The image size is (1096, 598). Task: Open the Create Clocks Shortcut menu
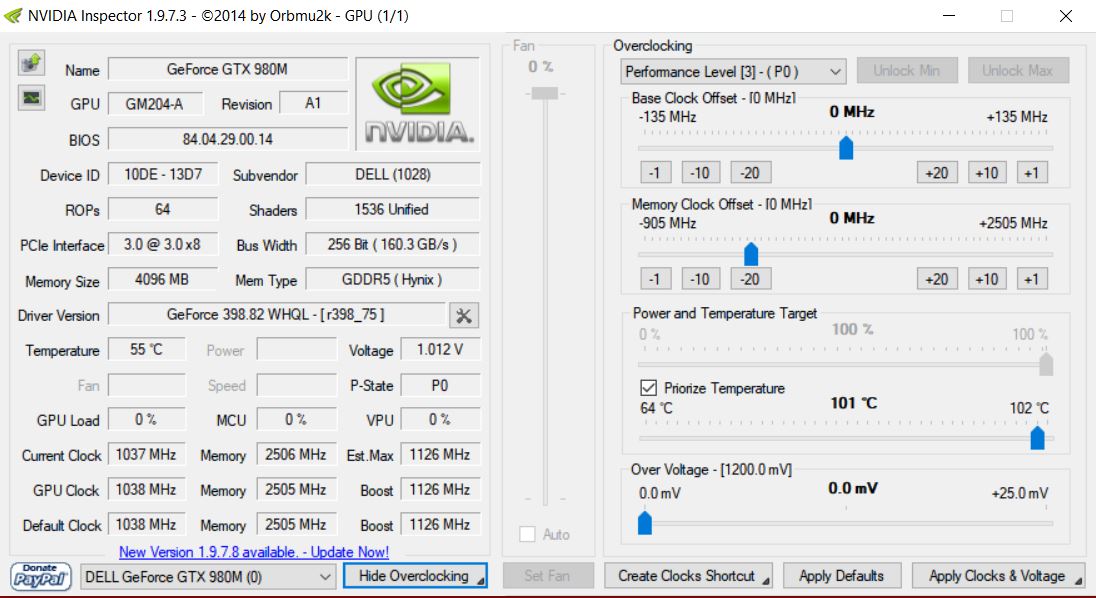688,576
